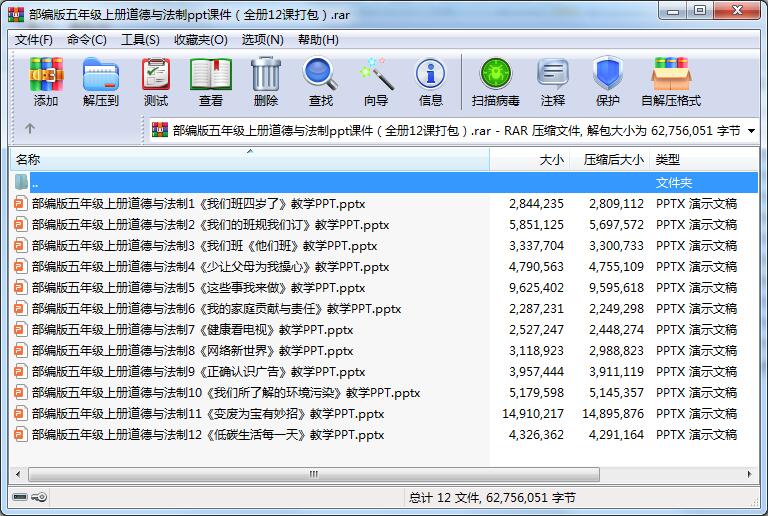Click the size value 2,844,235
The width and height of the screenshot is (768, 516).
(x=536, y=204)
